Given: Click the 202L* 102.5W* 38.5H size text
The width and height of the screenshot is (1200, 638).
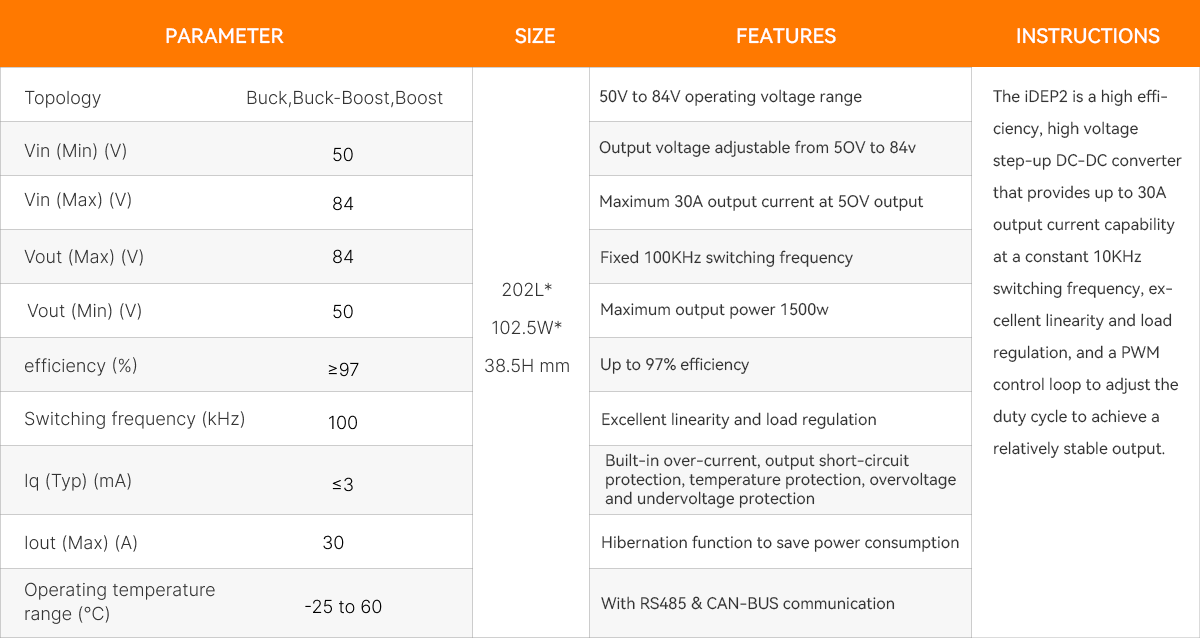Looking at the screenshot, I should [x=527, y=327].
